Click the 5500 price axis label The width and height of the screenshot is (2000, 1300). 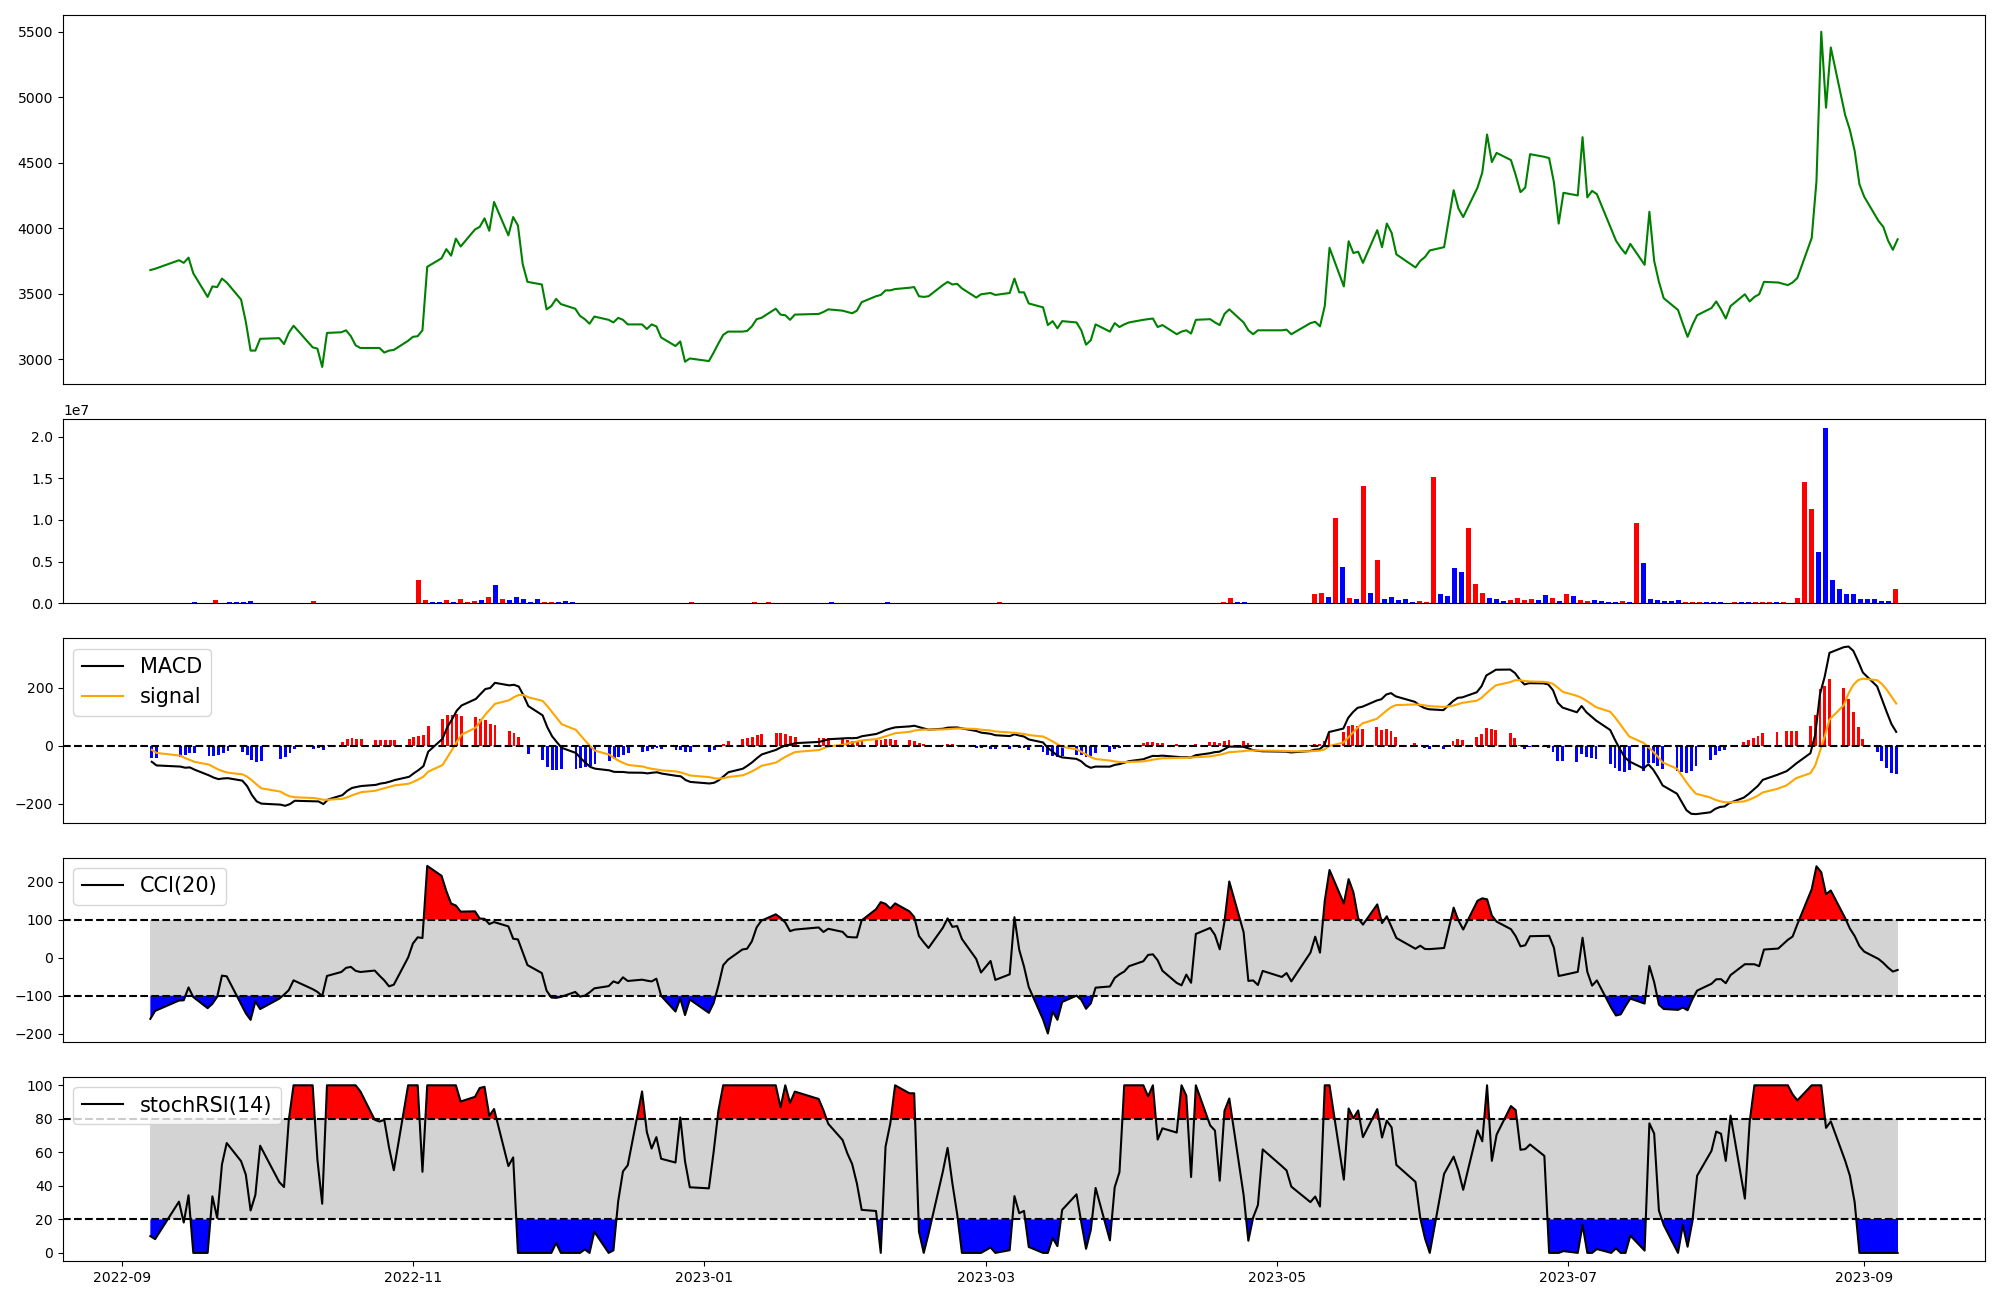point(35,33)
